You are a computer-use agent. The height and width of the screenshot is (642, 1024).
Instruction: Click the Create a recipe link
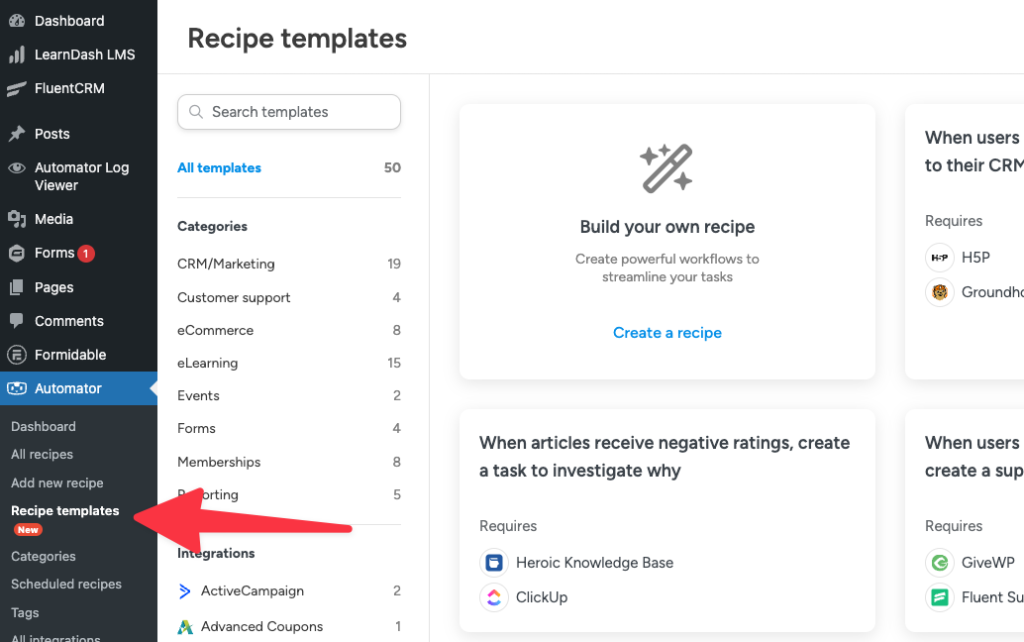(667, 333)
